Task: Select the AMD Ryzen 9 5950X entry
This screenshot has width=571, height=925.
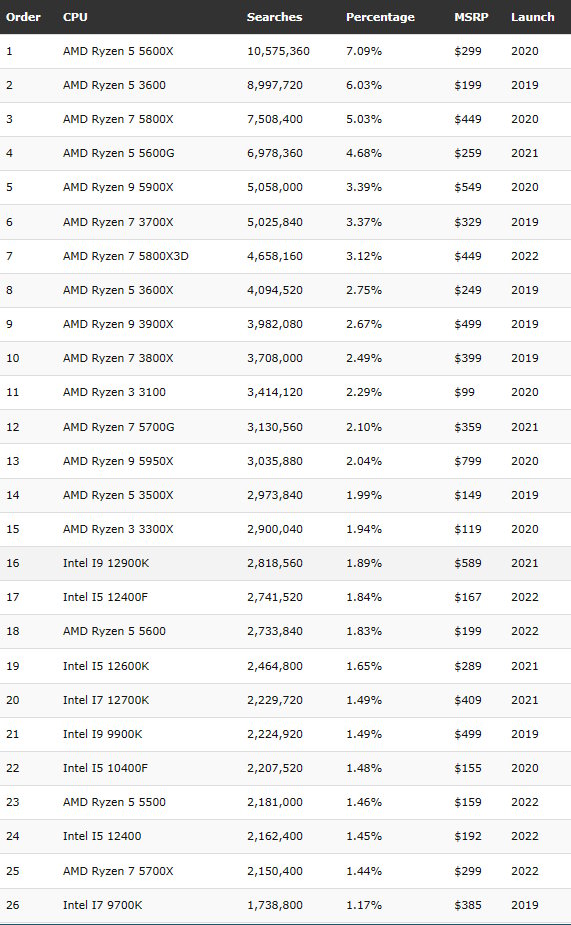Action: (x=118, y=461)
